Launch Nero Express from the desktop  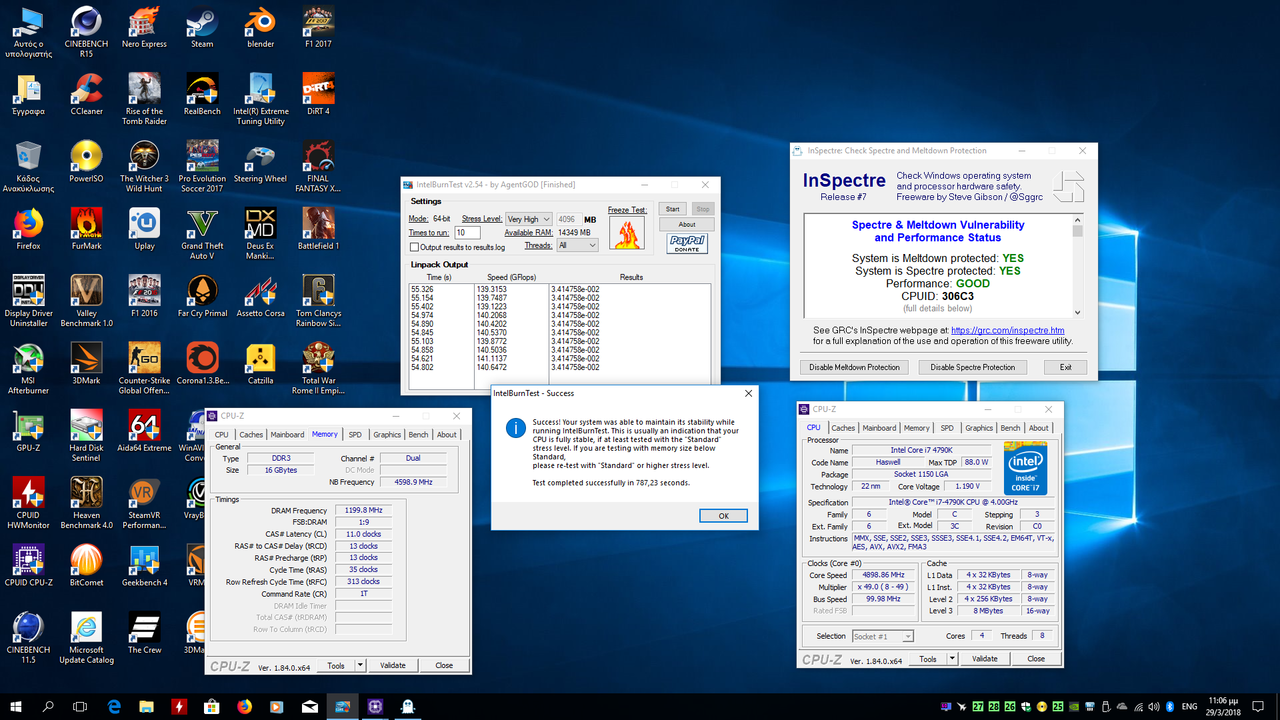point(144,27)
